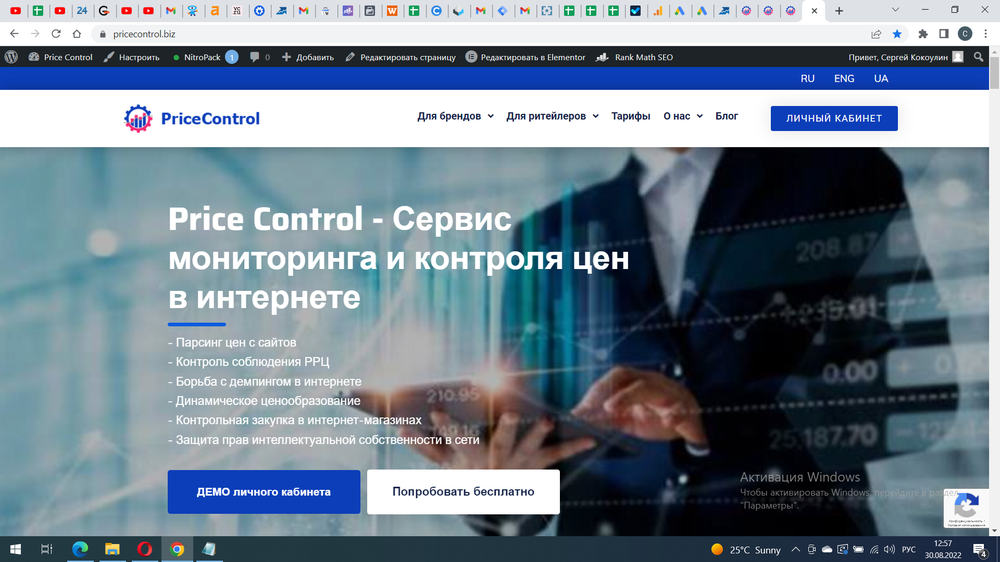Open File Explorer from taskbar
Screen dimensions: 1000x562
pyautogui.click(x=112, y=549)
